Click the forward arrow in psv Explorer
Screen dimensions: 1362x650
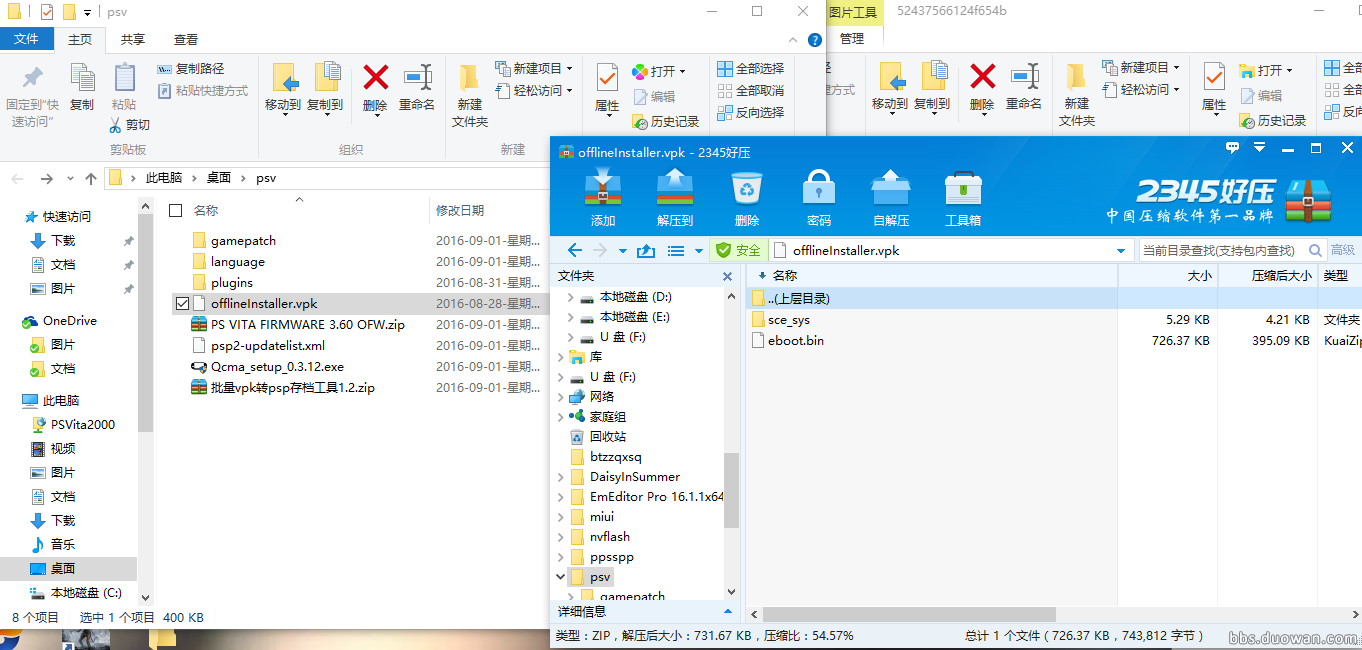click(x=46, y=178)
